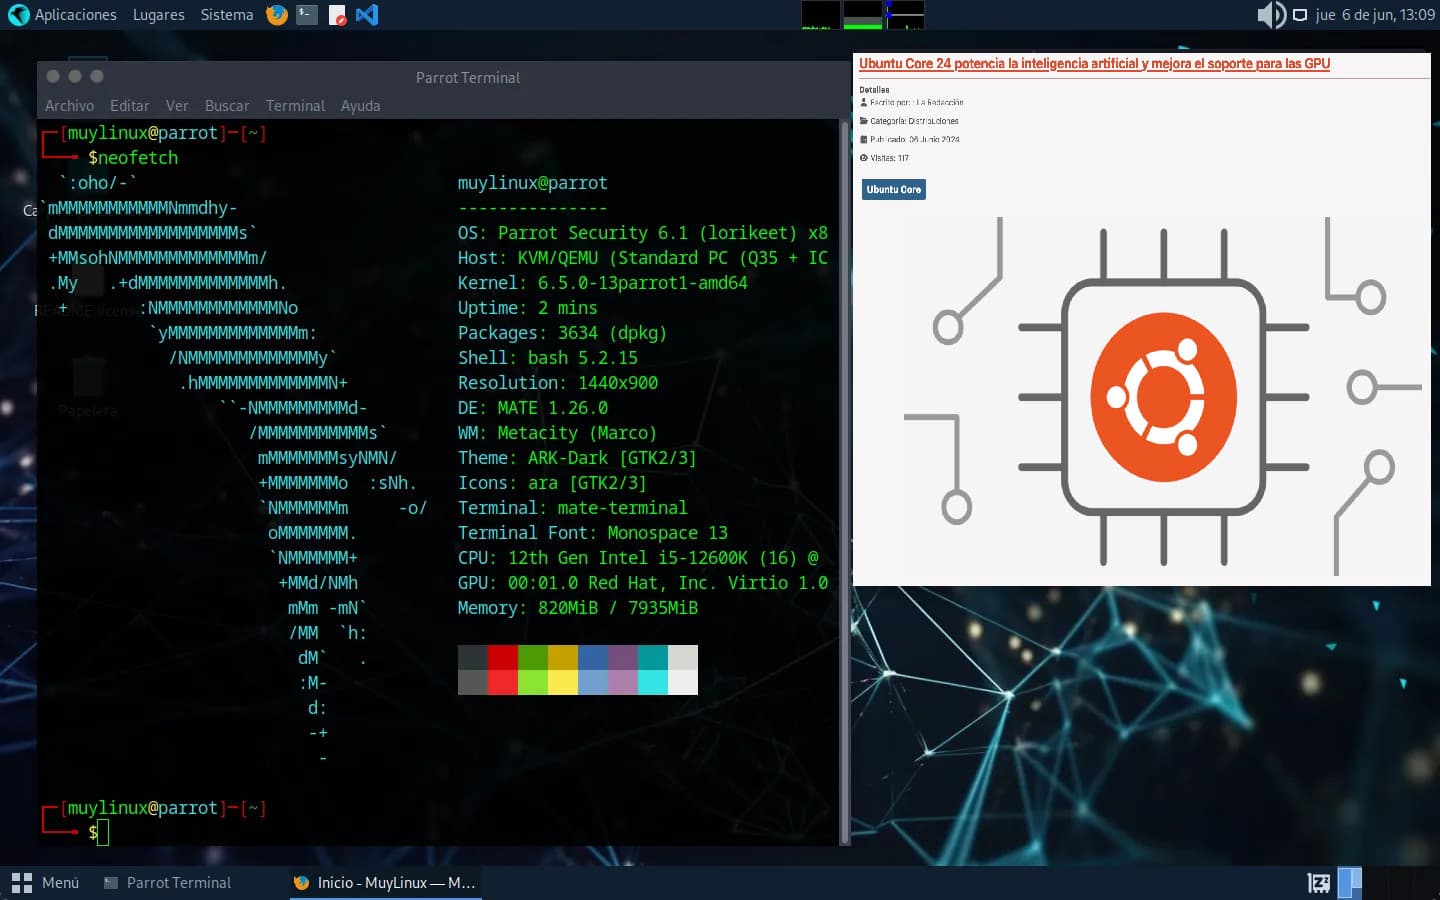Open the clock calendar showing jue 6 de jun, 13:09

(1375, 15)
